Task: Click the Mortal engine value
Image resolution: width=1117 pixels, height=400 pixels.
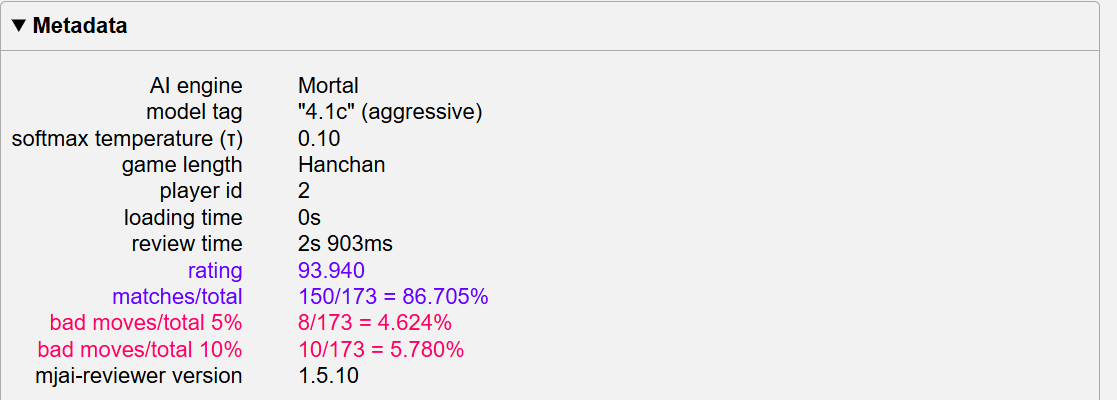Action: coord(328,86)
